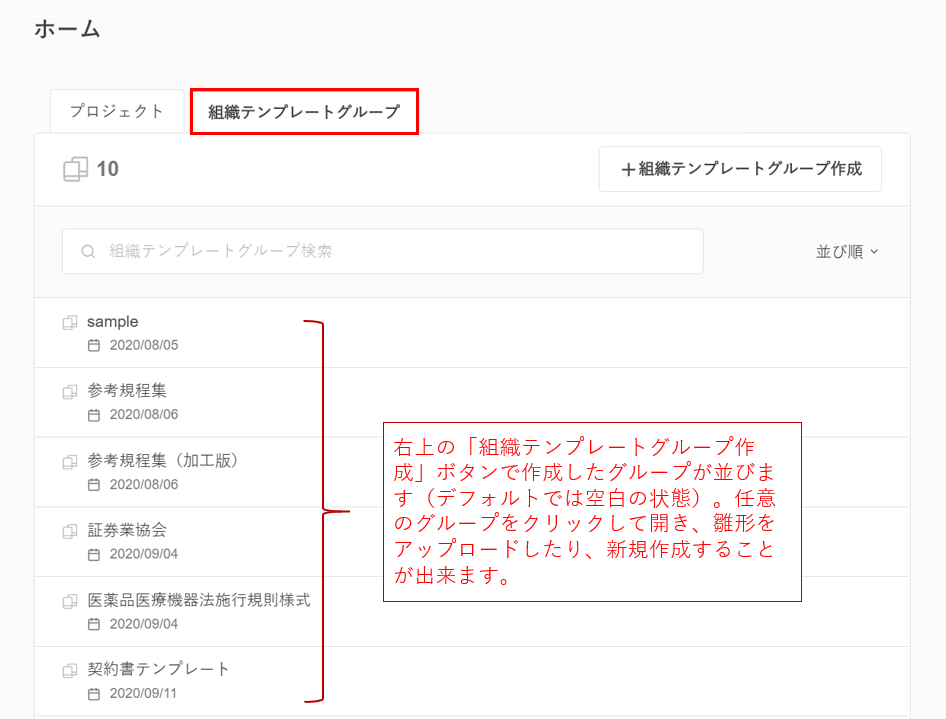Click the magnifier icon in the search box

88,252
